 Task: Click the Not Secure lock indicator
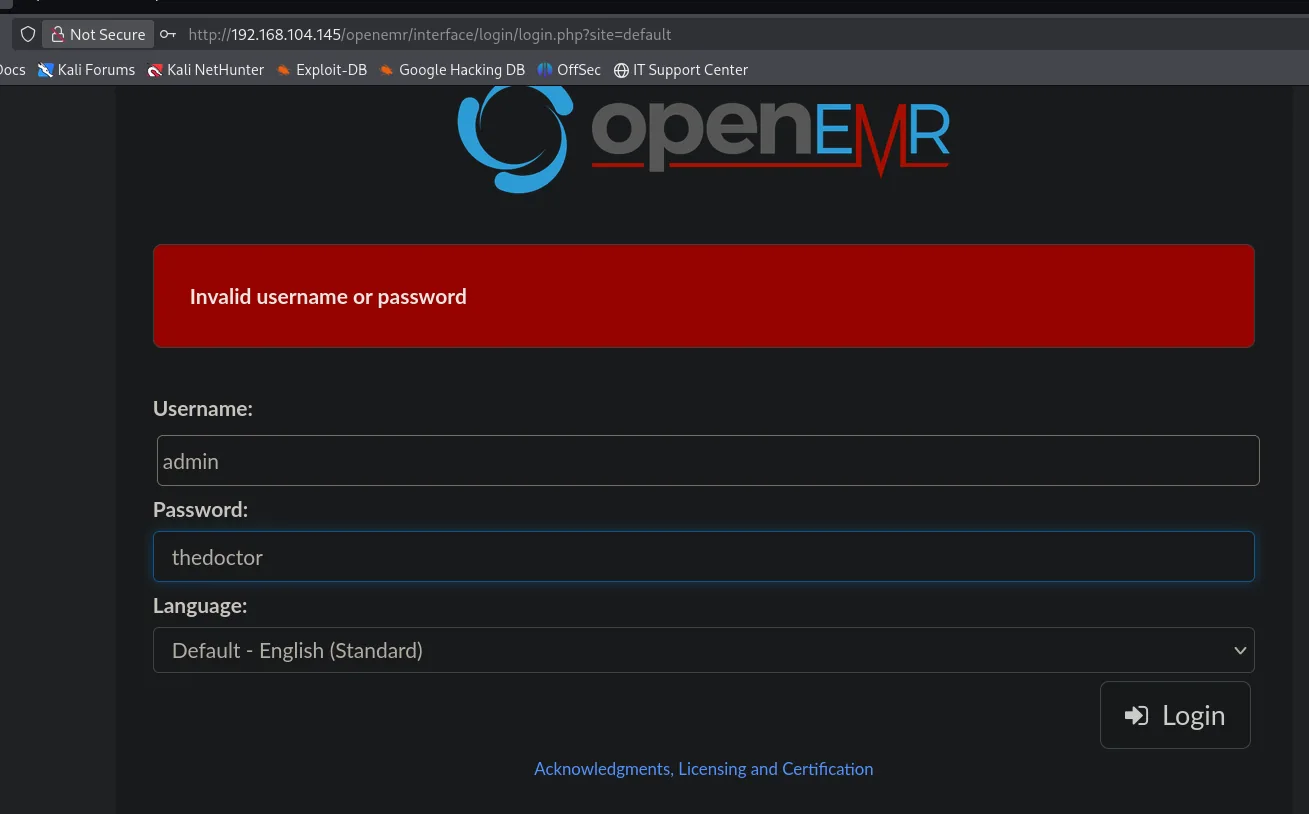pyautogui.click(x=98, y=34)
